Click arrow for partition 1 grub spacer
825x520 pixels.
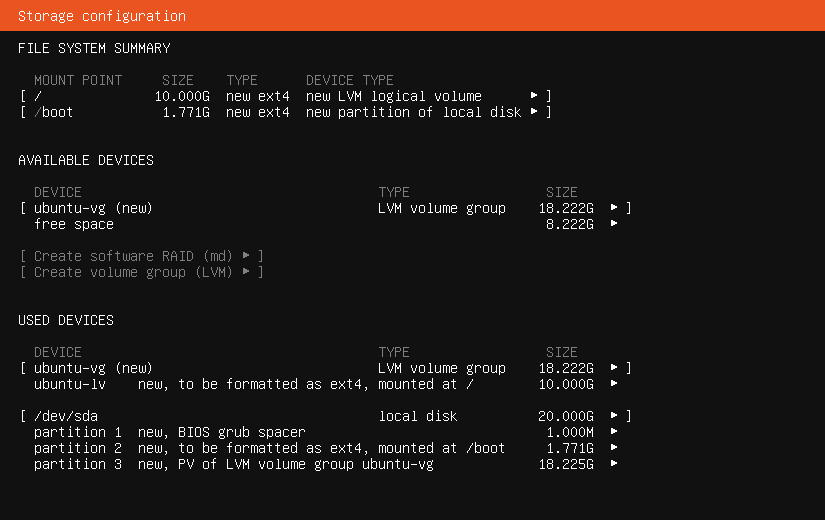pyautogui.click(x=614, y=432)
